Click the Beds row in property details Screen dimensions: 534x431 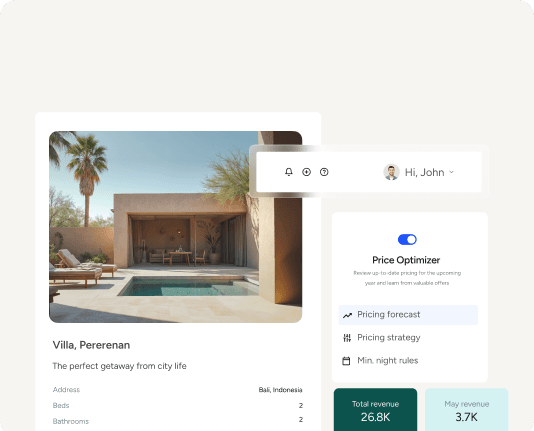coord(177,405)
